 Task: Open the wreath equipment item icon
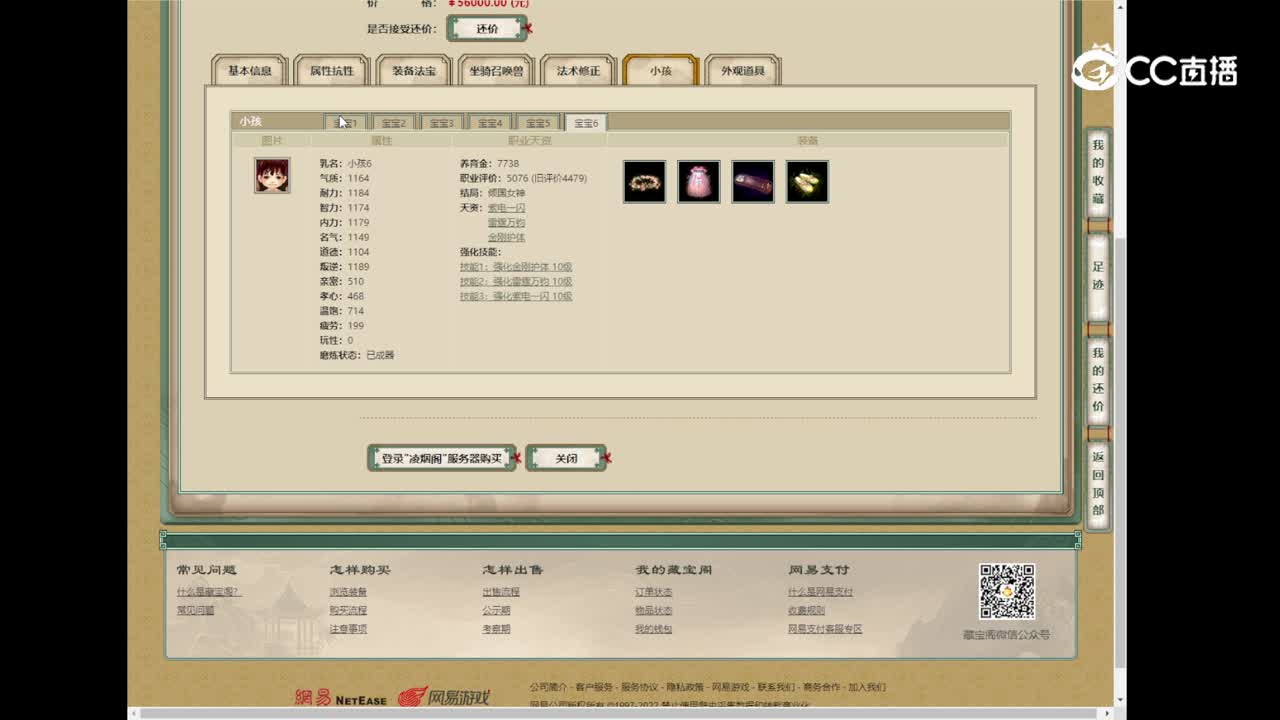pyautogui.click(x=644, y=180)
